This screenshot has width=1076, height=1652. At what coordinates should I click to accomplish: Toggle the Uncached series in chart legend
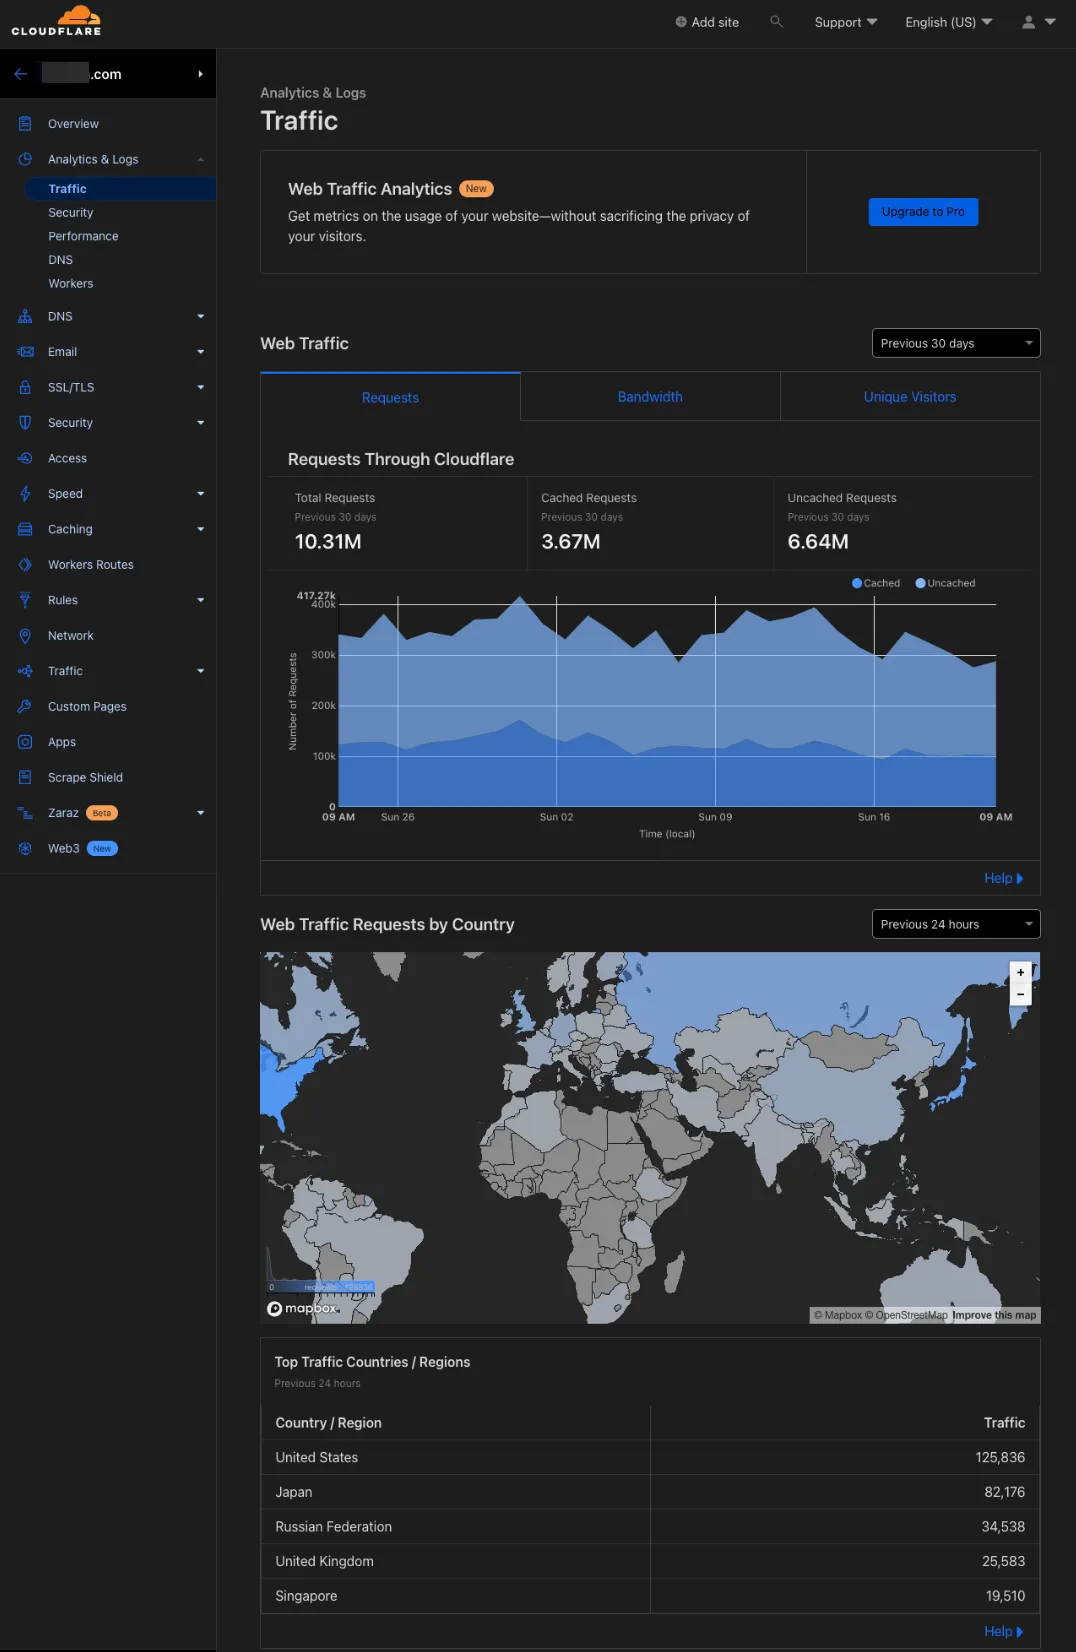(945, 583)
